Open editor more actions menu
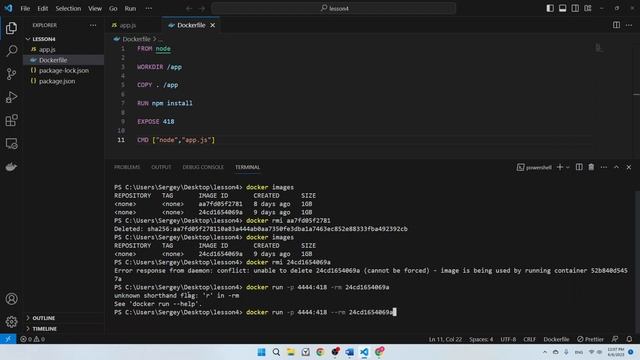Viewport: 640px width, 360px height. 629,25
